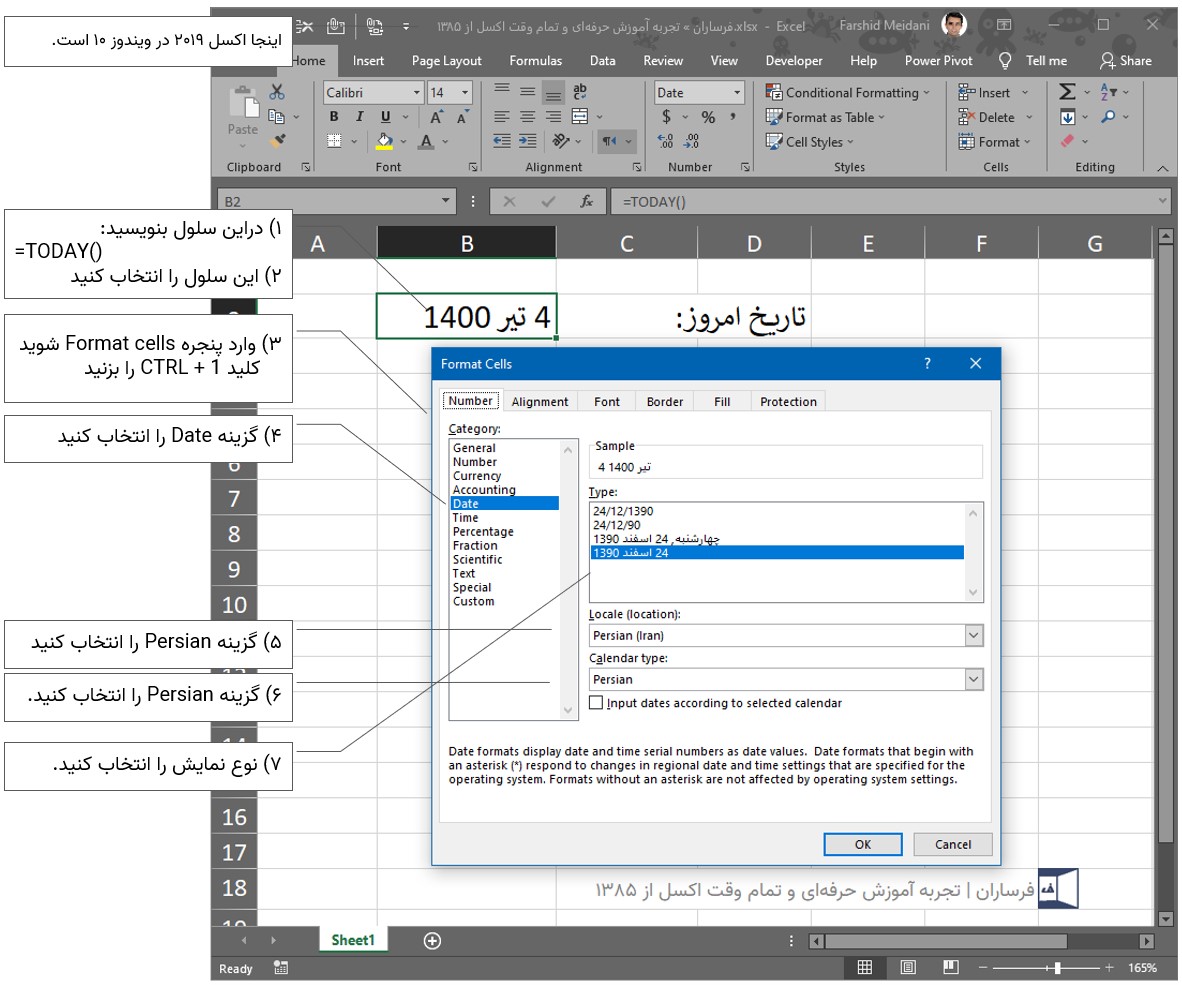Click the Share button

[x=1125, y=60]
